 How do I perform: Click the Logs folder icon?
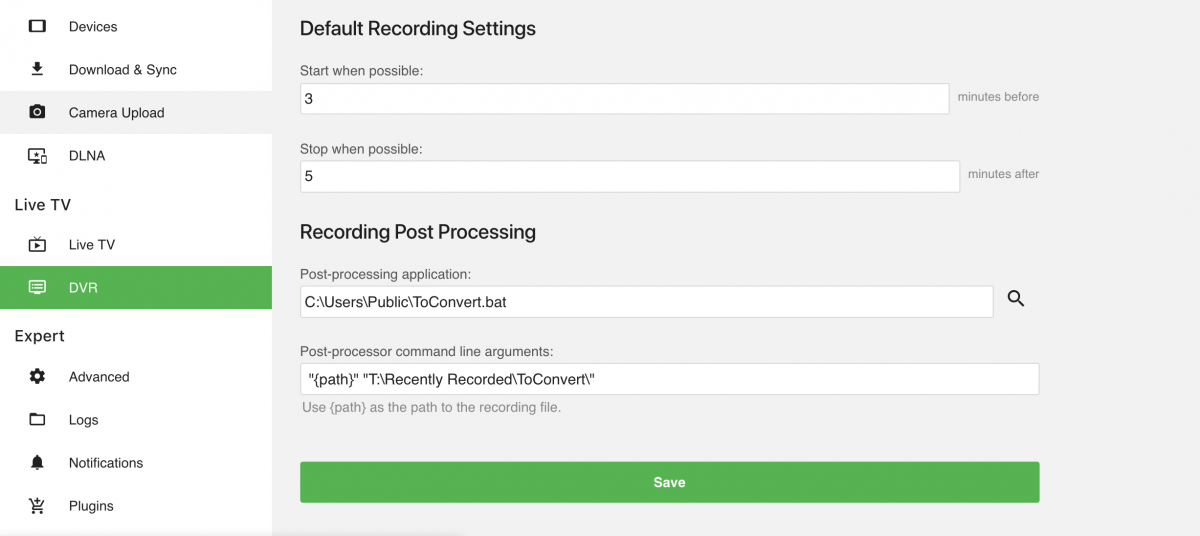click(37, 419)
